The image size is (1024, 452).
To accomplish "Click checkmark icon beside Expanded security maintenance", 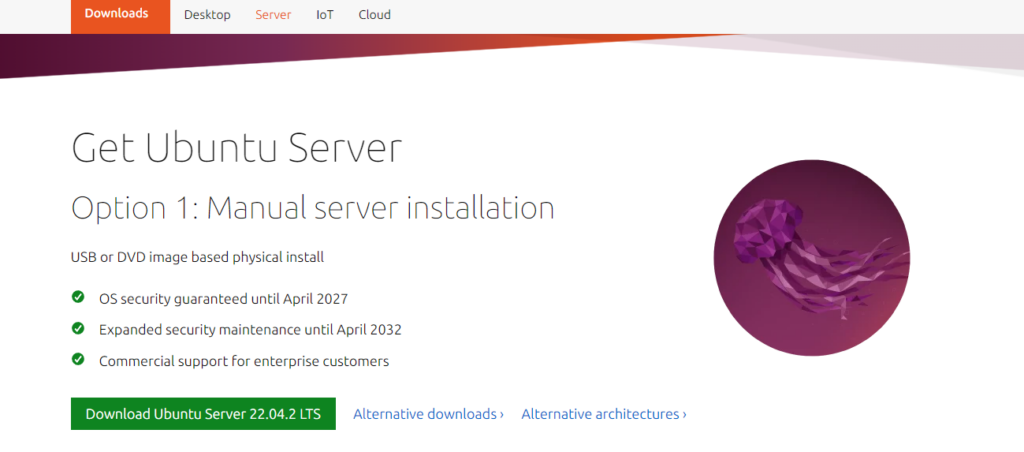I will [78, 328].
